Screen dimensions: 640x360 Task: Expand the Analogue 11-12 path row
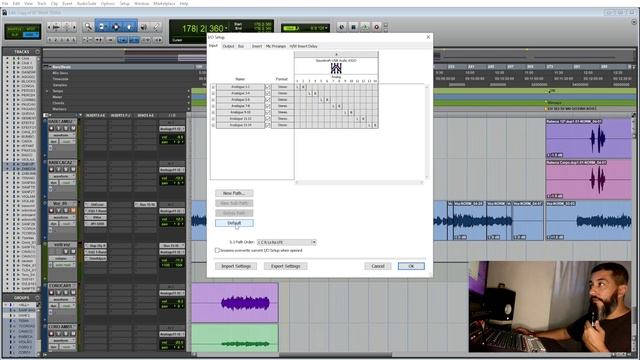213,119
